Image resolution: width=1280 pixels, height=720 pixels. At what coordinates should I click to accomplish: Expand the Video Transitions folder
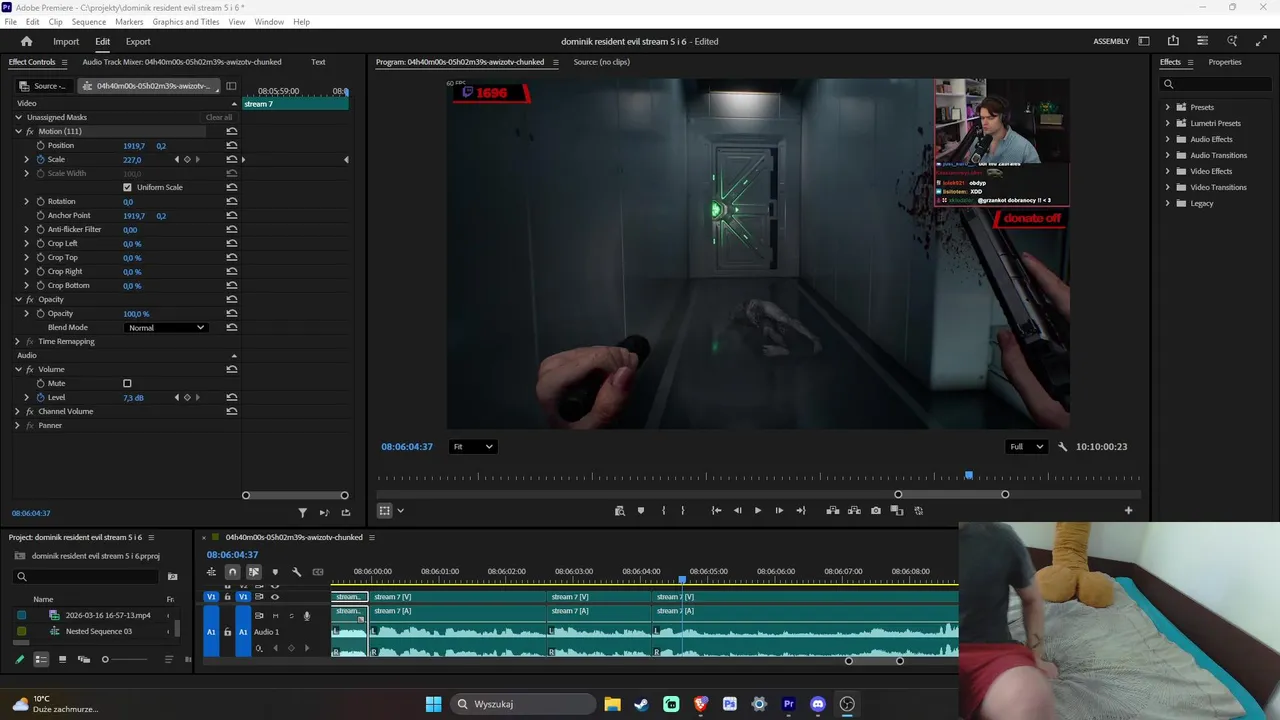pyautogui.click(x=1167, y=187)
